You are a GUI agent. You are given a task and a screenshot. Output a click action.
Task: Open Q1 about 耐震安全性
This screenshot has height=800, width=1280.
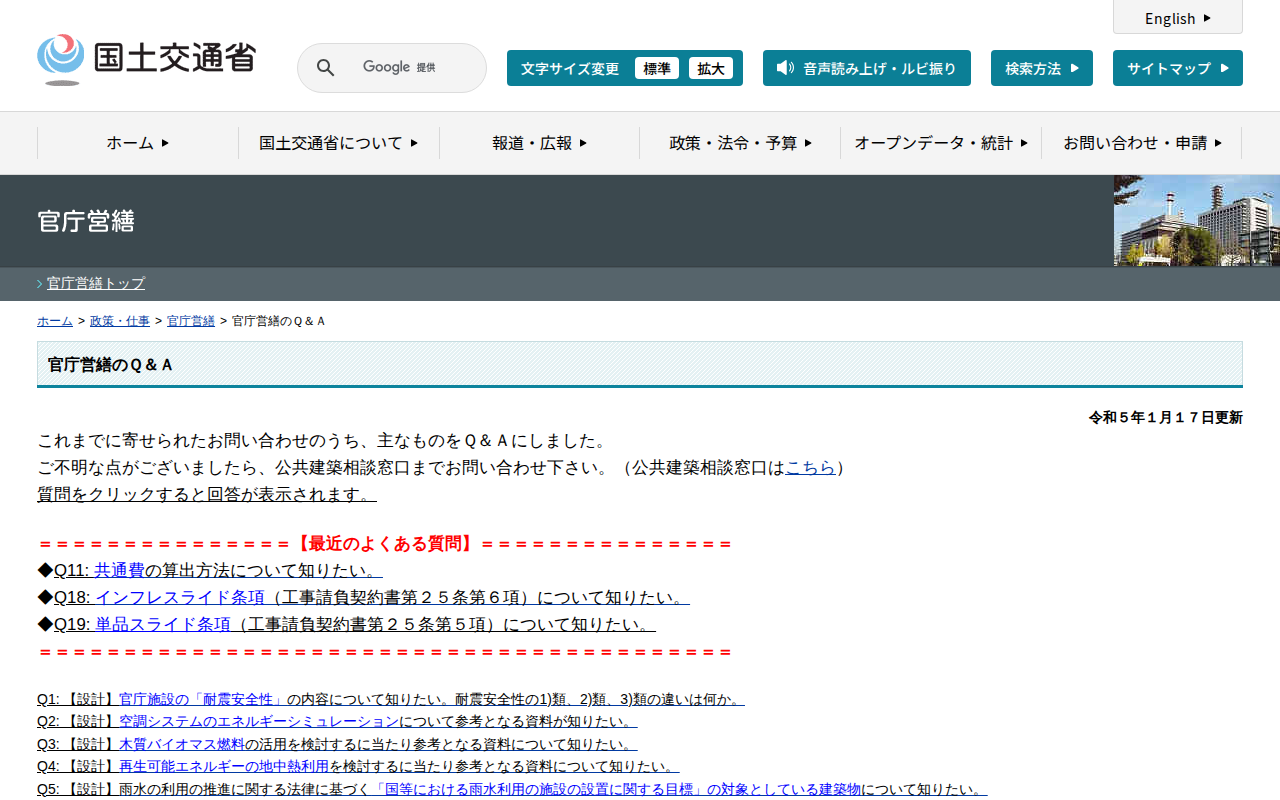[x=390, y=699]
